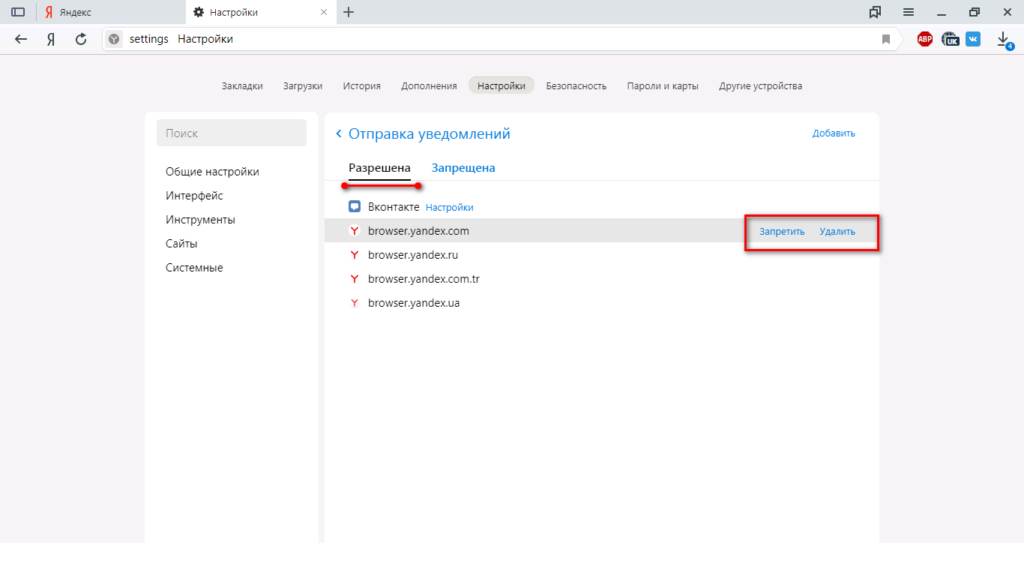The width and height of the screenshot is (1024, 576).
Task: Switch to the Запрещена tab
Action: (x=463, y=168)
